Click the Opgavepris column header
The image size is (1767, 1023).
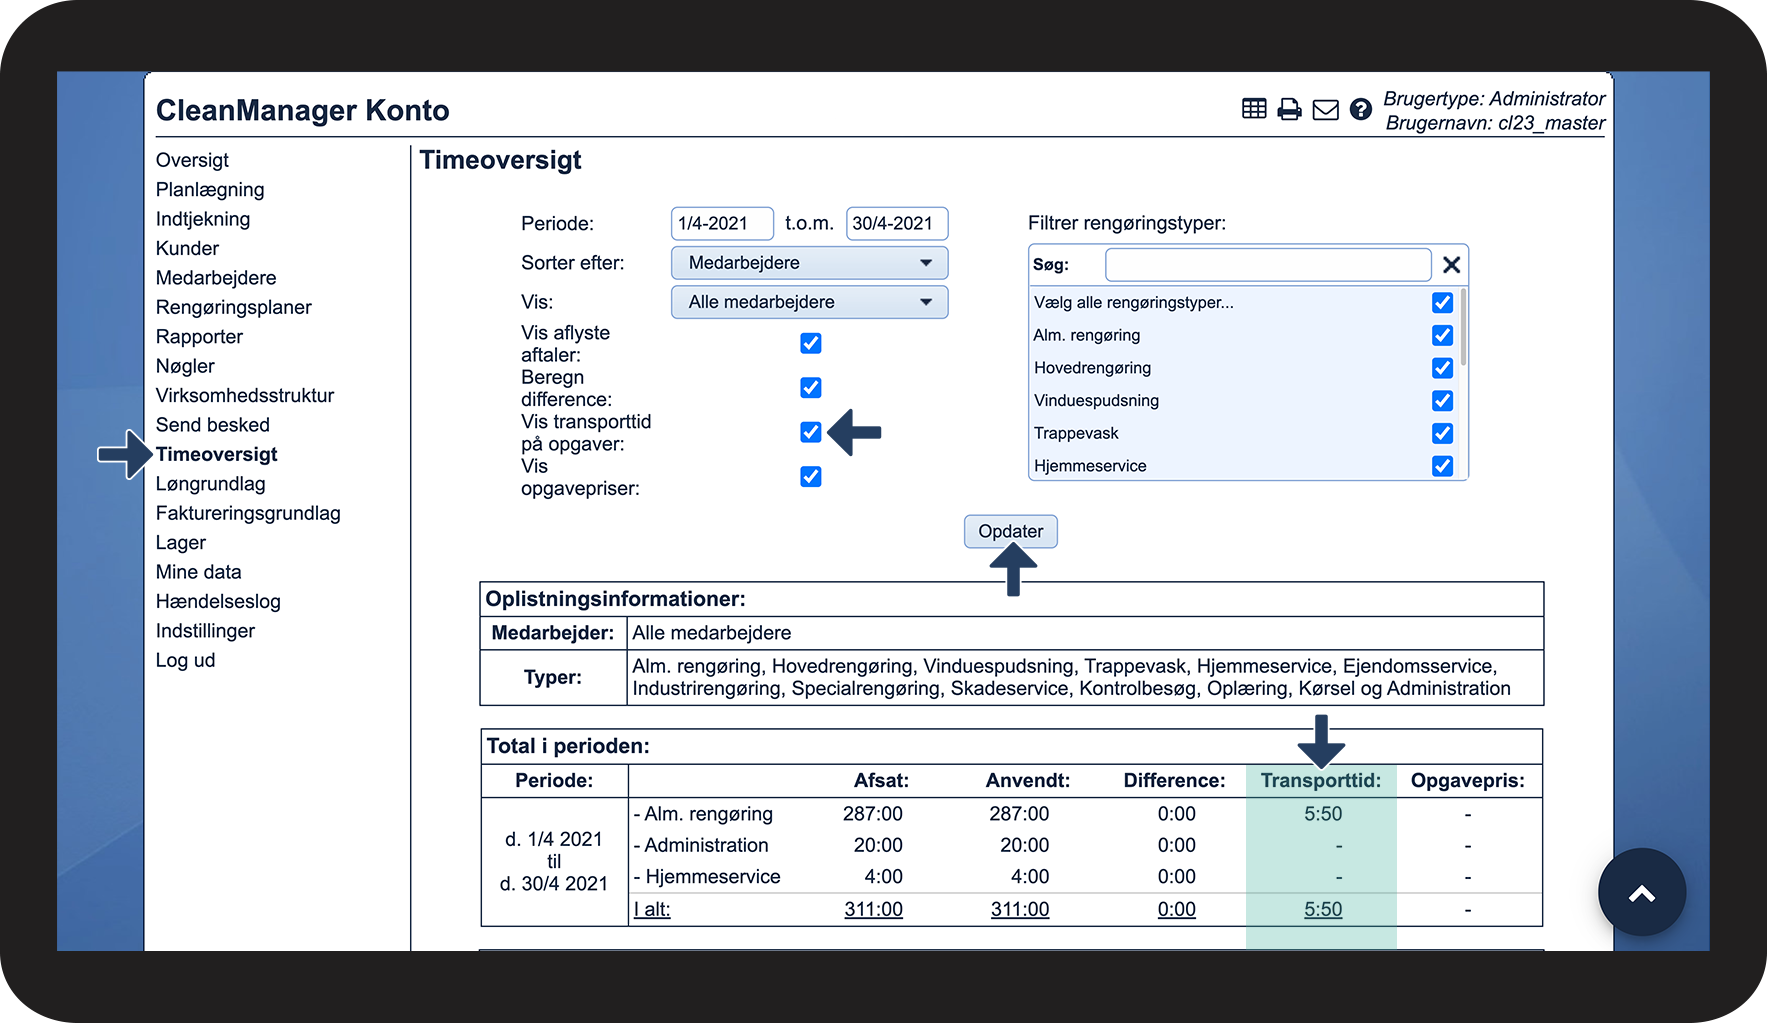click(1467, 780)
